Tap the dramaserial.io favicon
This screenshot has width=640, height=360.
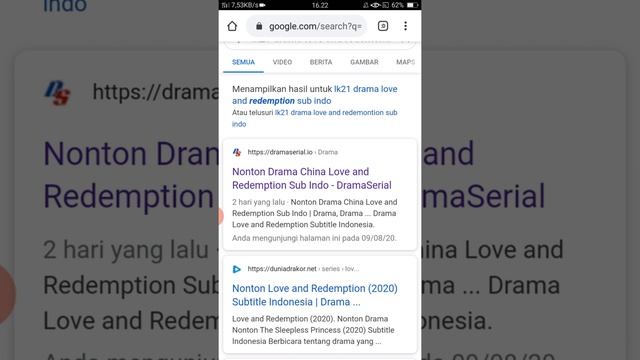tap(237, 152)
